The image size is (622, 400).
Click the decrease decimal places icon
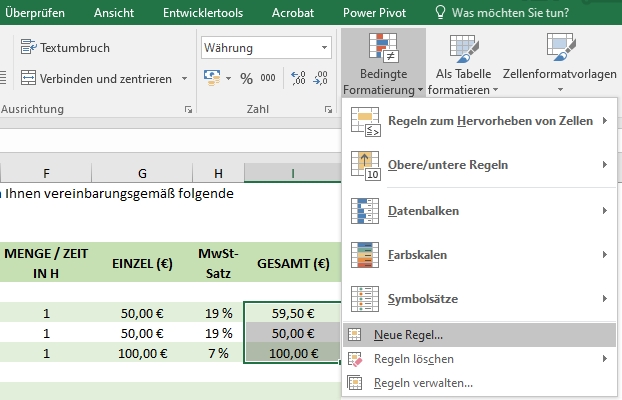(x=320, y=78)
